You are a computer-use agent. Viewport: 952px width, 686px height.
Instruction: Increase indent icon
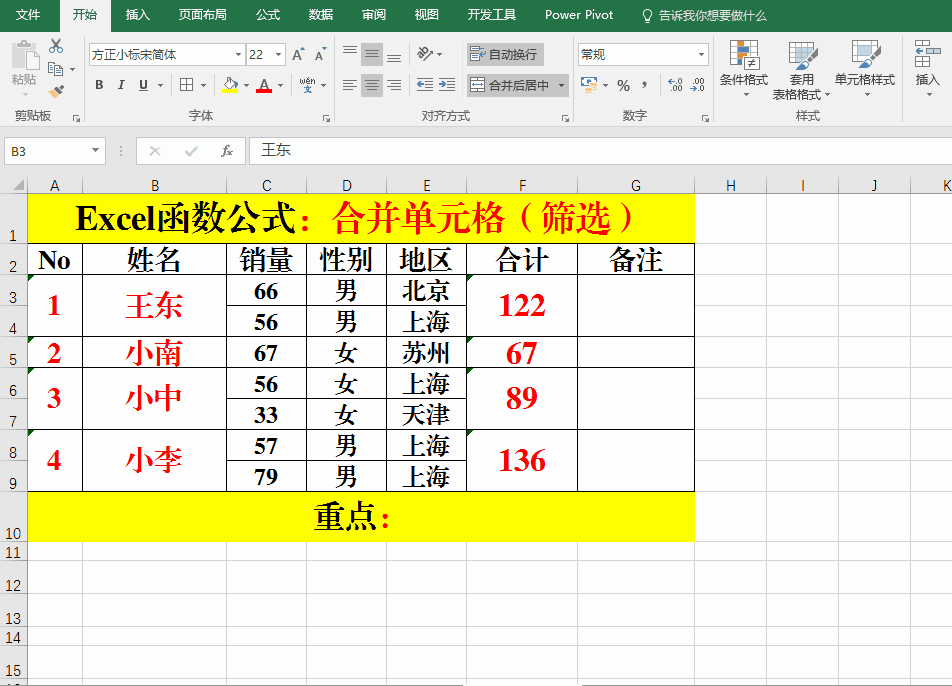click(x=447, y=85)
